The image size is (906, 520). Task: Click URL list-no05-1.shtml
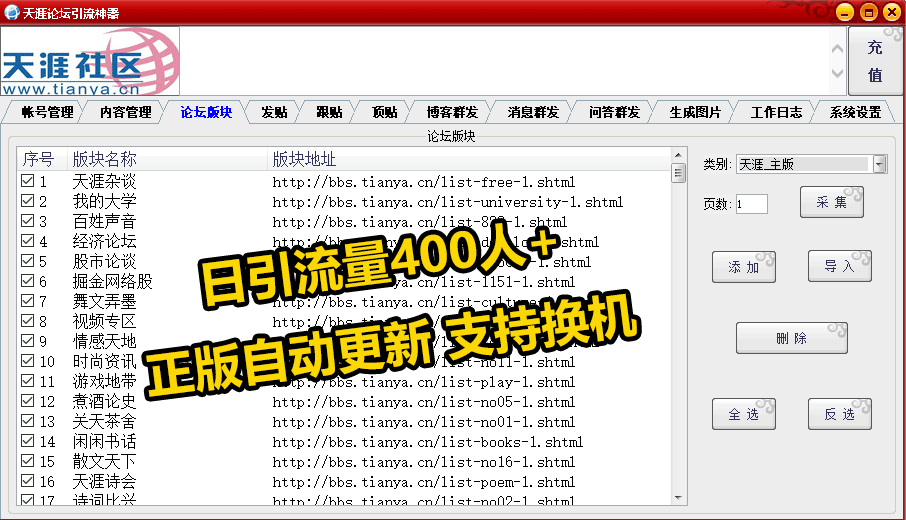click(424, 403)
